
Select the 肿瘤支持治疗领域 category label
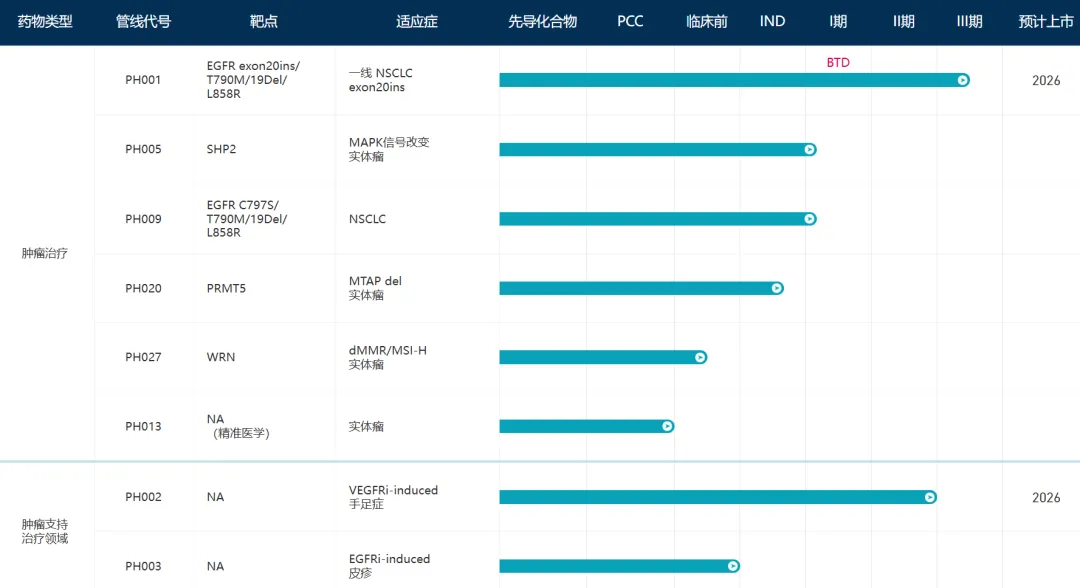click(x=45, y=531)
